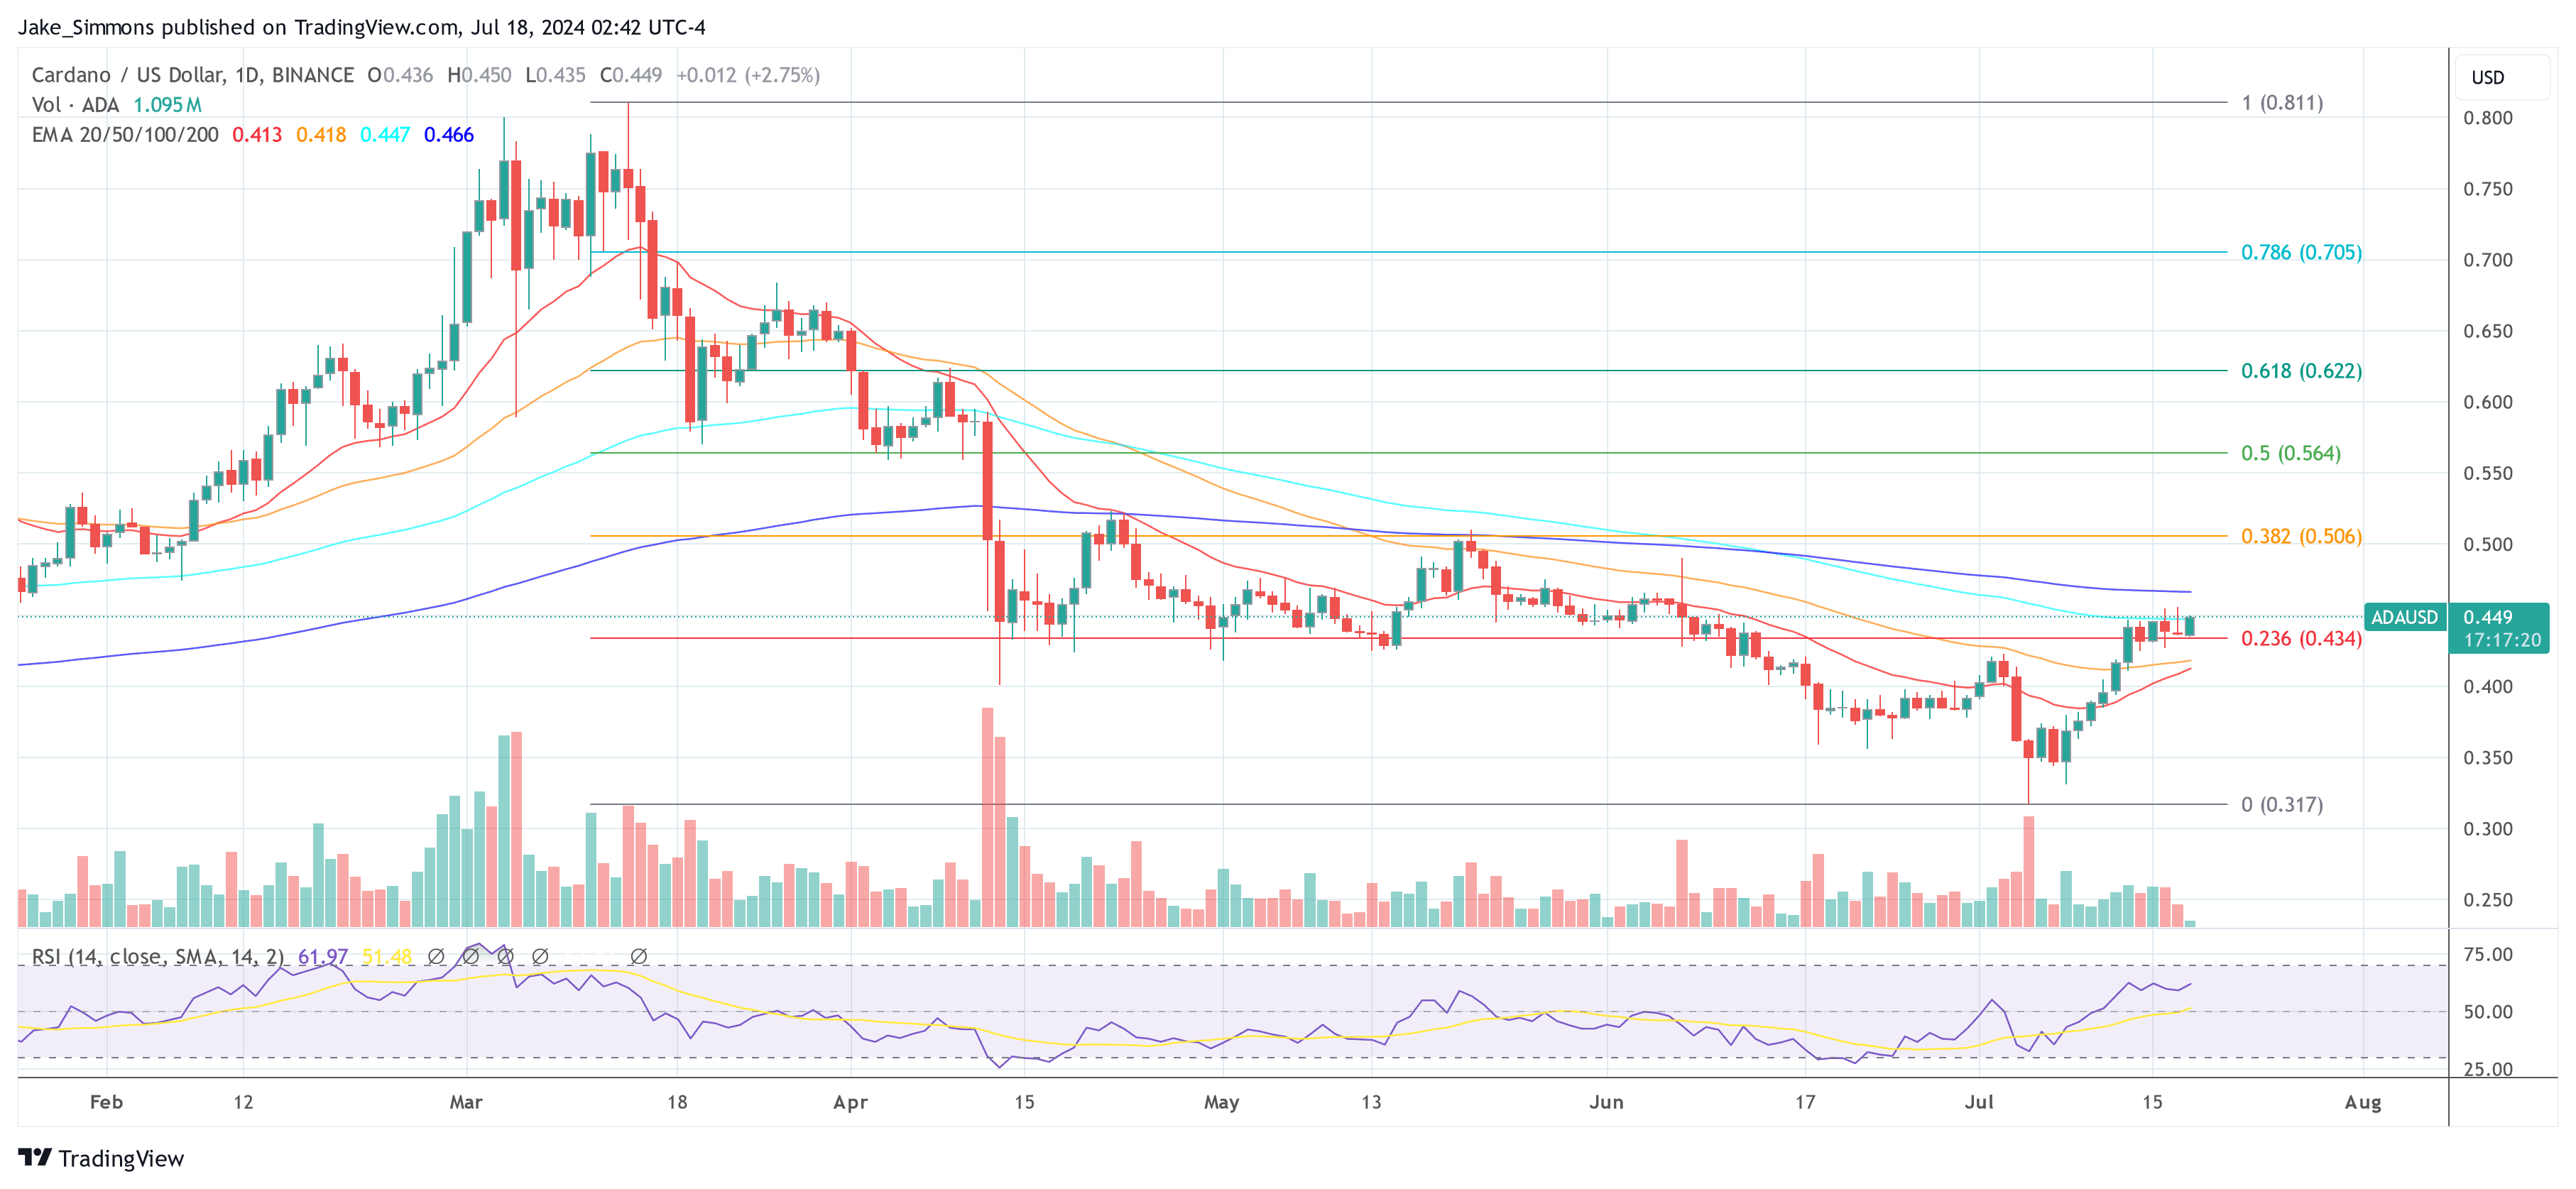The width and height of the screenshot is (2576, 1189).
Task: Click the EMA 20/50/100/200 indicator label
Action: click(x=125, y=135)
